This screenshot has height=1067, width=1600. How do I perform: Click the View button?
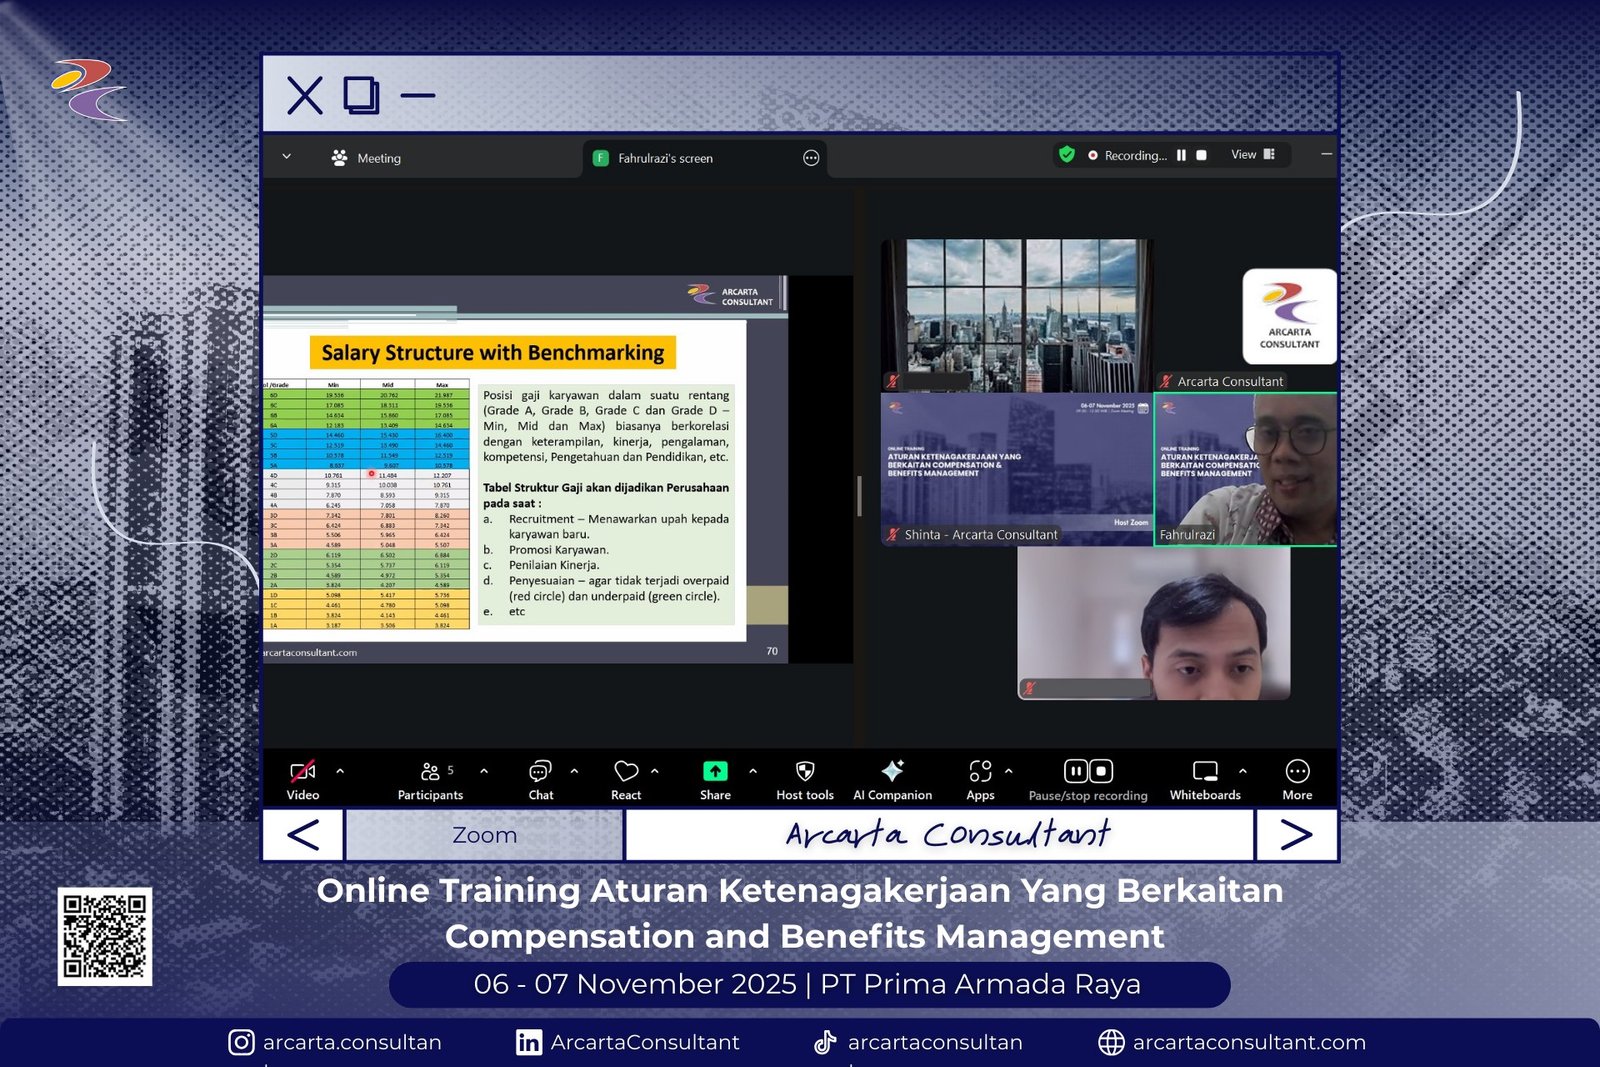[x=1252, y=155]
